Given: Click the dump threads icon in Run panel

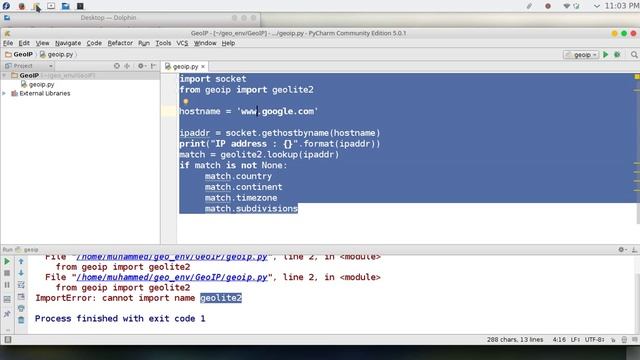Looking at the screenshot, I should [x=7, y=300].
